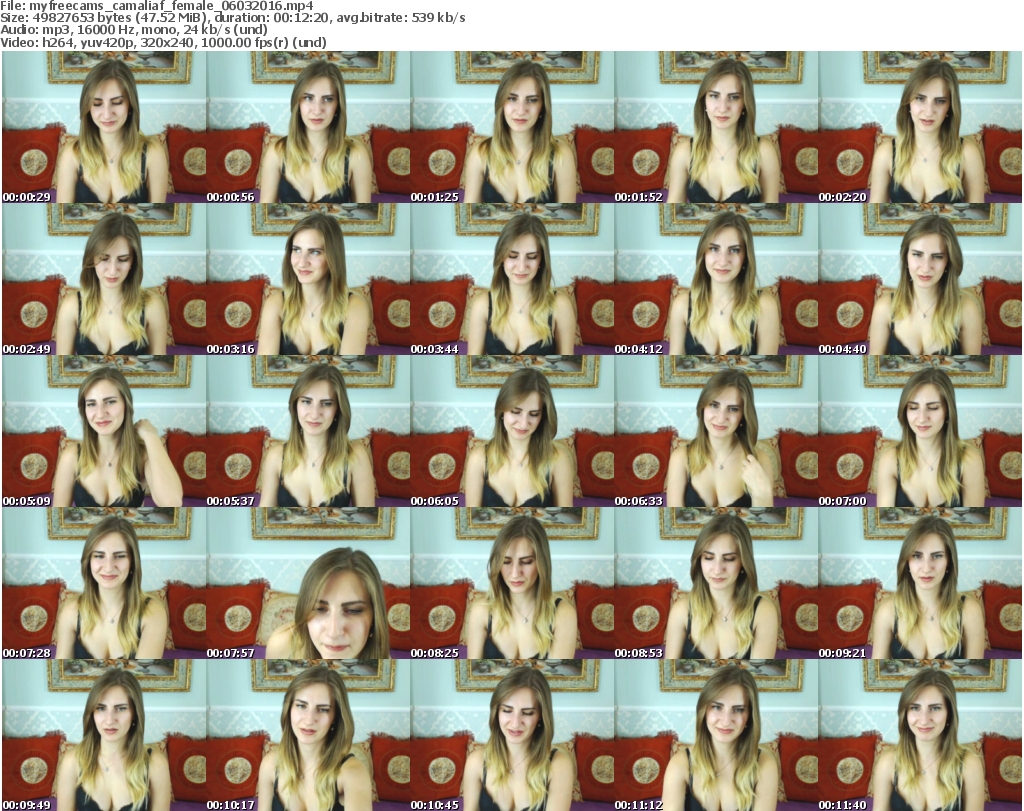Screen dimensions: 1024x811
Task: Click the thumbnail stamped 00:04:12
Action: [x=716, y=279]
